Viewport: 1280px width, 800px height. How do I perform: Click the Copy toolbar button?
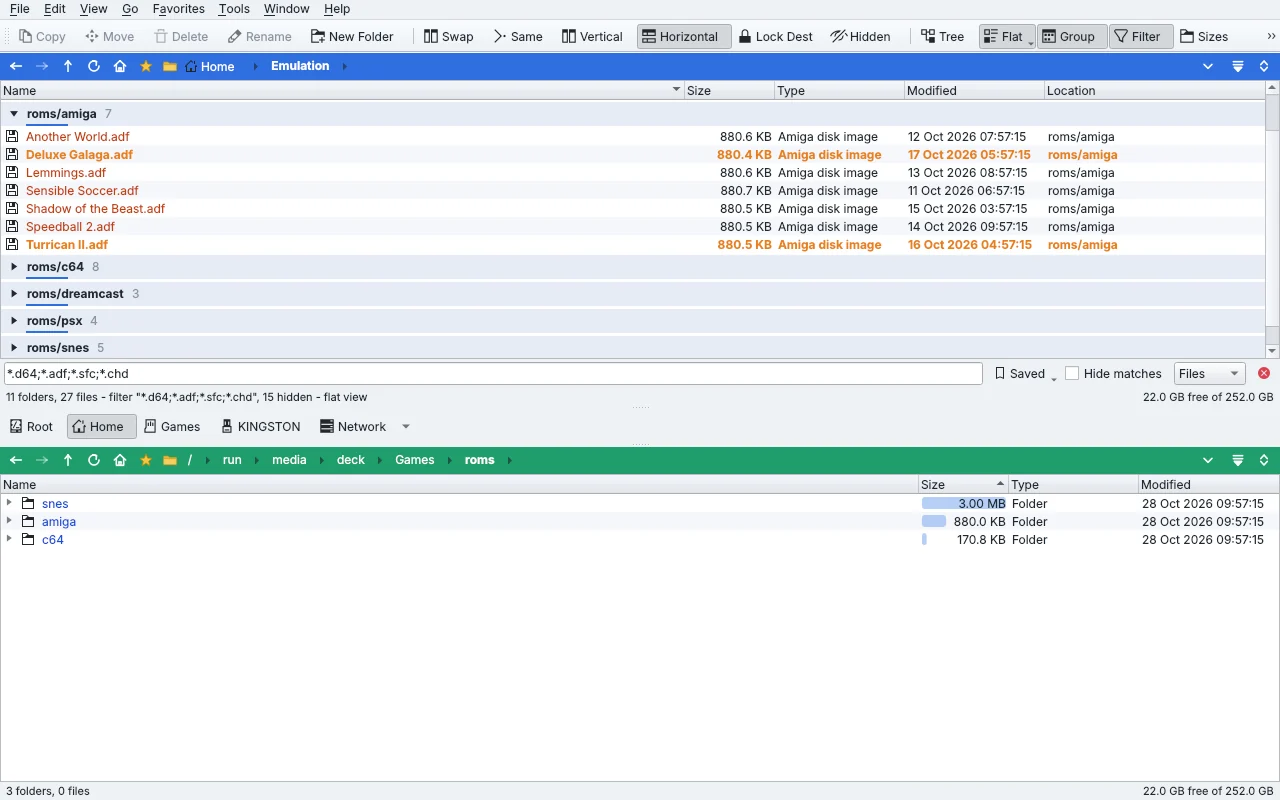tap(42, 37)
